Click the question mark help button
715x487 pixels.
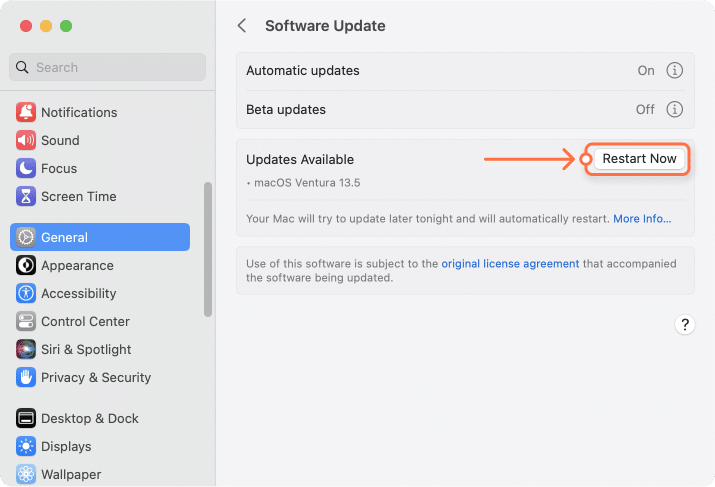tap(685, 324)
